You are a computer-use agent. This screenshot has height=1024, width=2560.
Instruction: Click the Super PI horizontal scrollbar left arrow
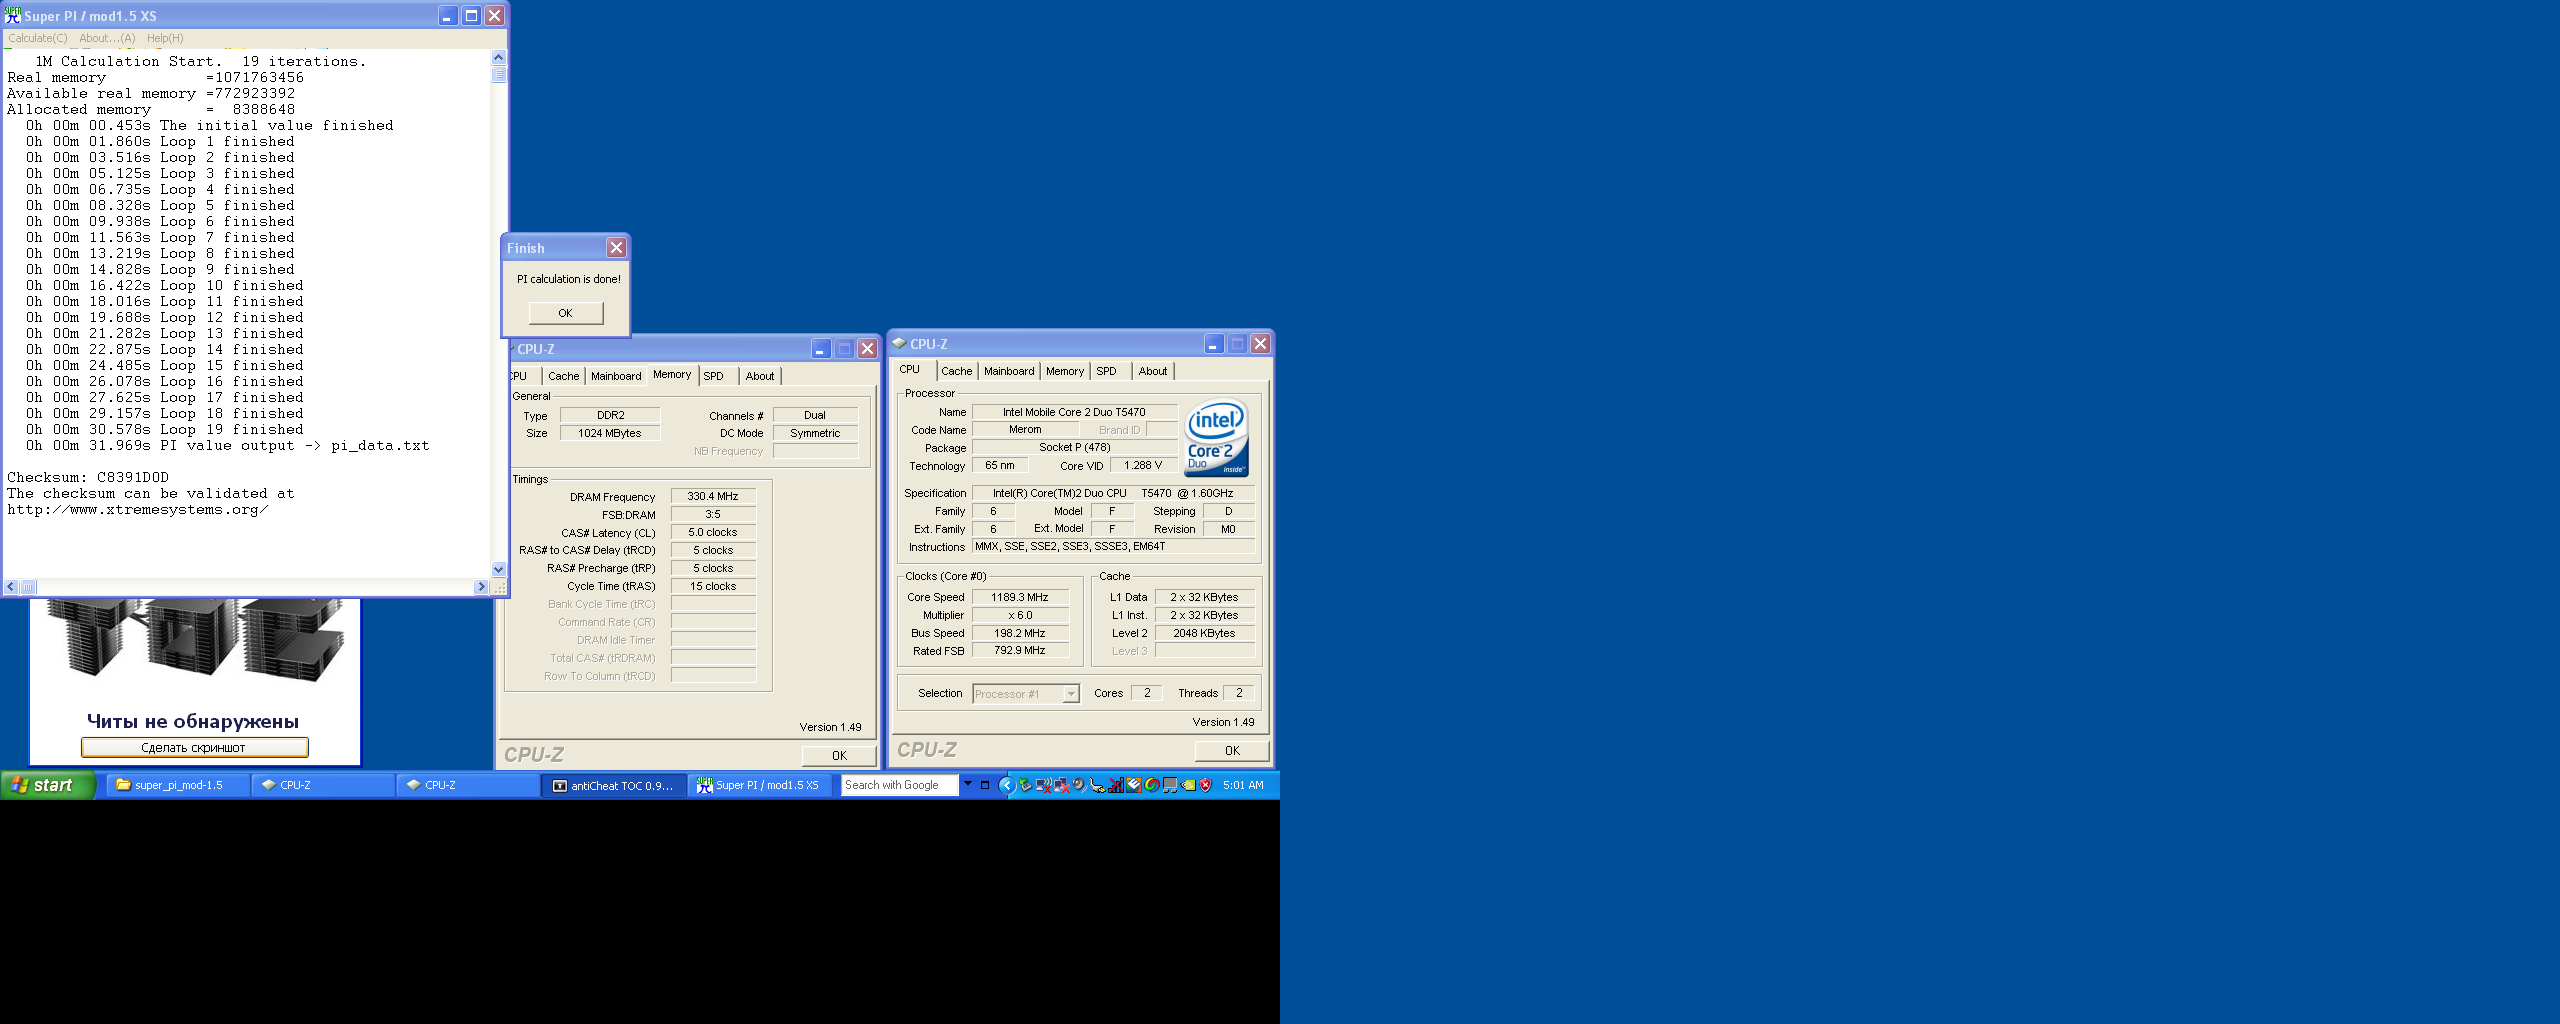point(11,587)
